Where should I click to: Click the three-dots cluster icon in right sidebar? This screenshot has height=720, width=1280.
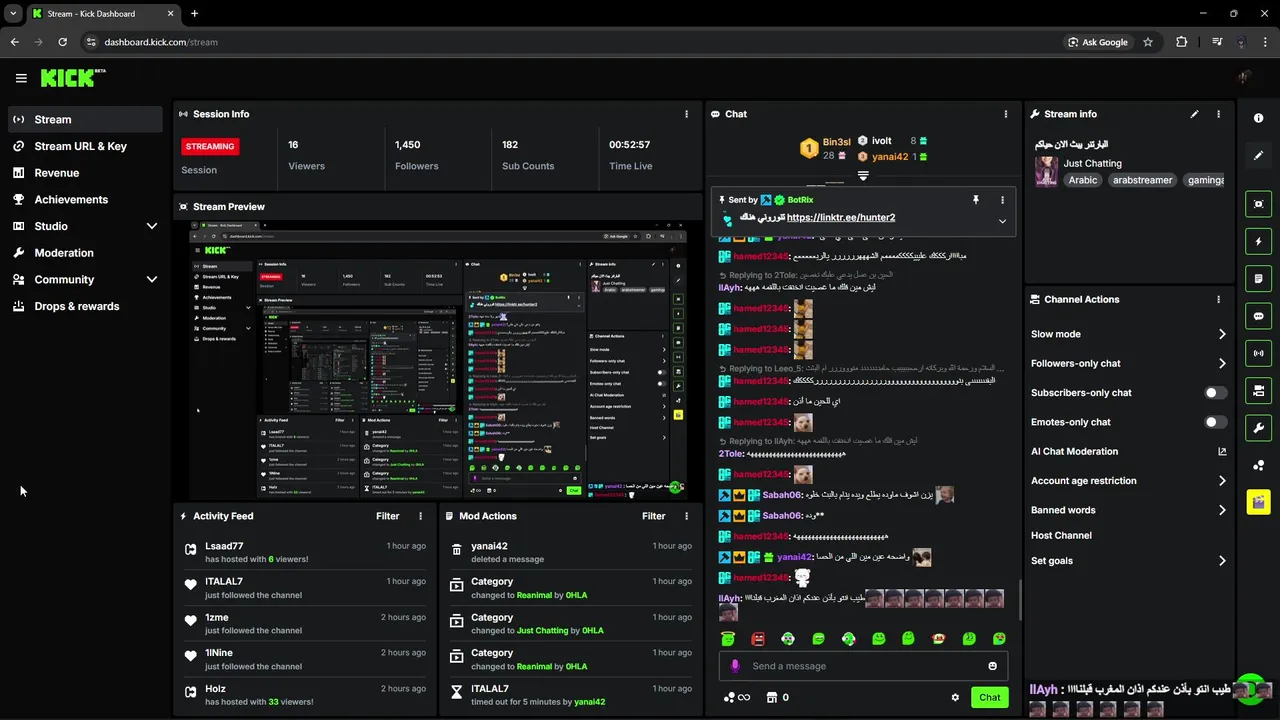click(1258, 465)
